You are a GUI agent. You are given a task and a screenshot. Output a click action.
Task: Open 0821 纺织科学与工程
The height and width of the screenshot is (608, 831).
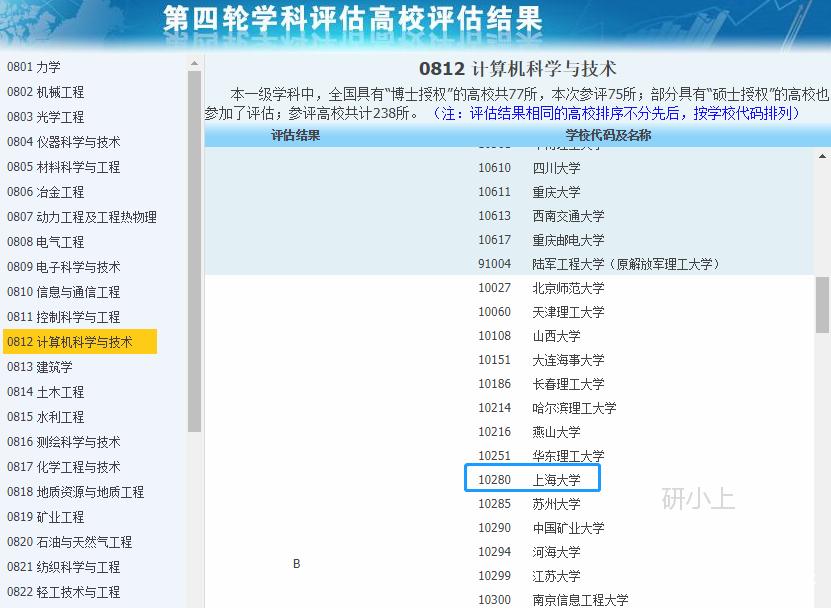(x=64, y=567)
